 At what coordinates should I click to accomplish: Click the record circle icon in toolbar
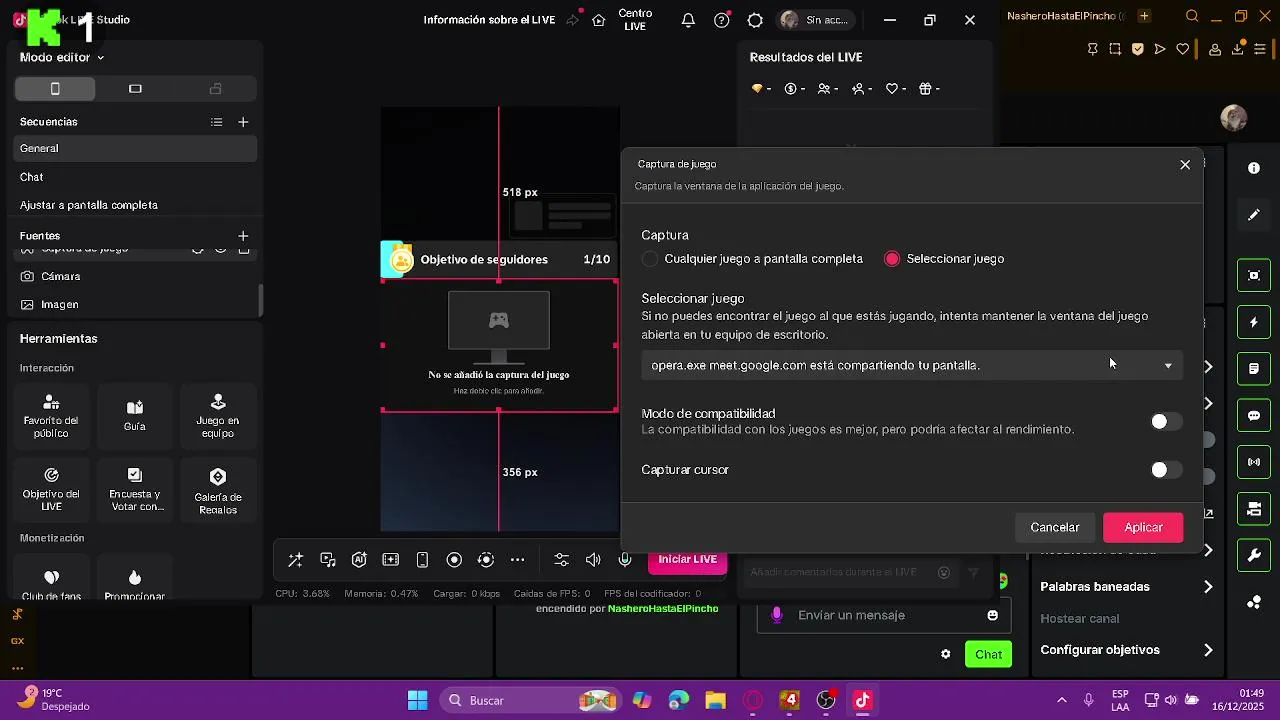coord(454,560)
